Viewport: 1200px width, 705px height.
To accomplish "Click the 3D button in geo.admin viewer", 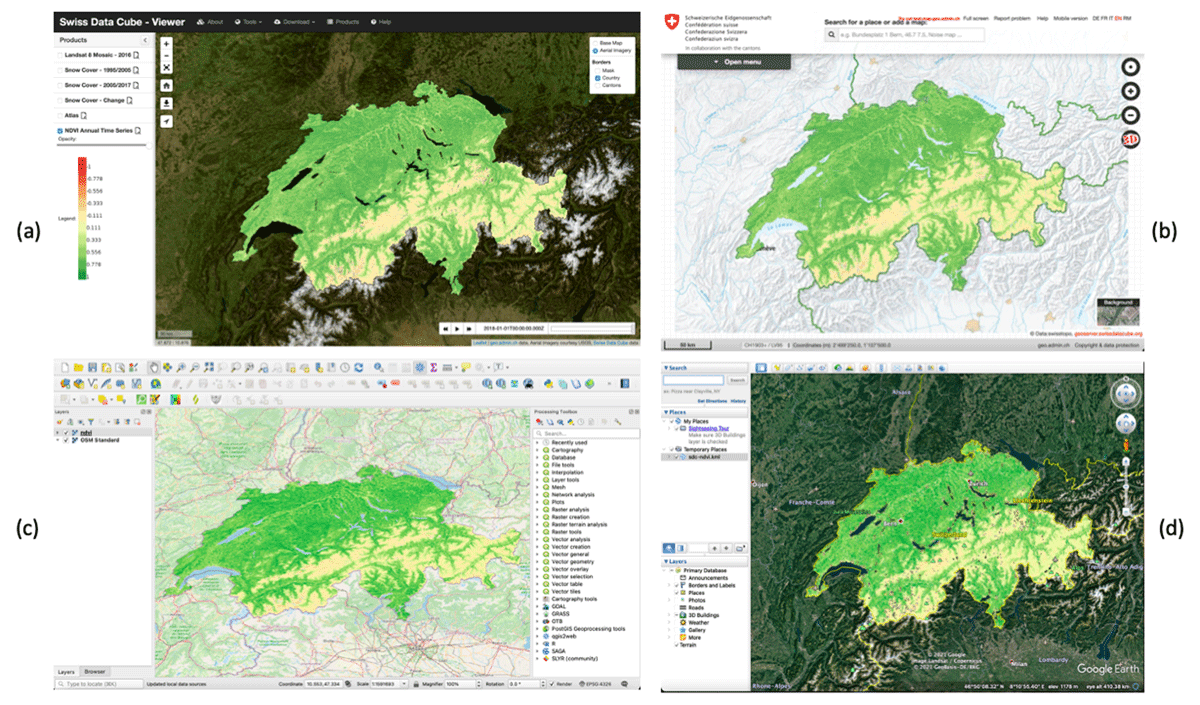I will tap(1132, 139).
